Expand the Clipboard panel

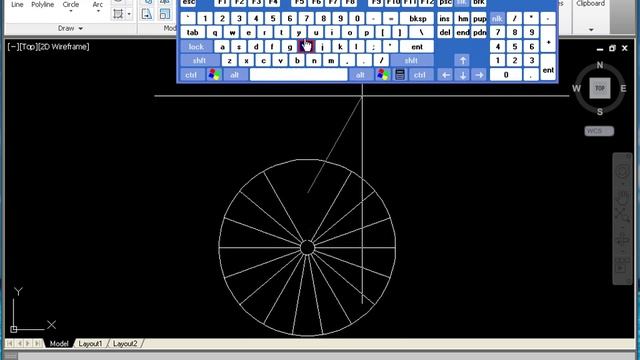coord(591,29)
